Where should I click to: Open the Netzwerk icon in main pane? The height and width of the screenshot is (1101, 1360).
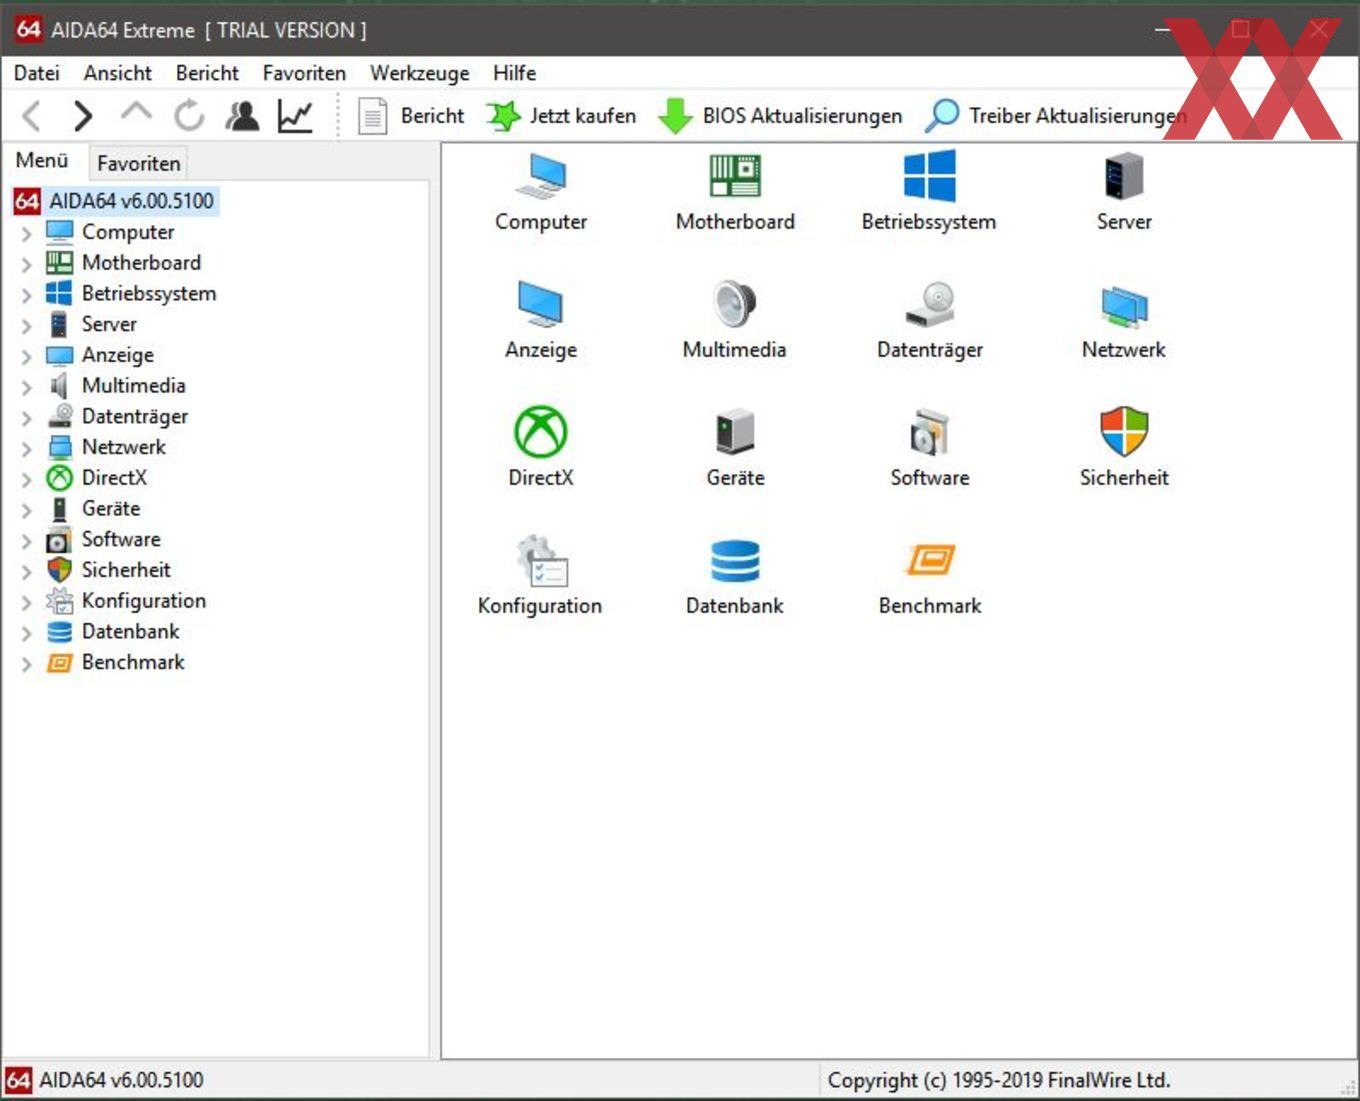click(1124, 305)
